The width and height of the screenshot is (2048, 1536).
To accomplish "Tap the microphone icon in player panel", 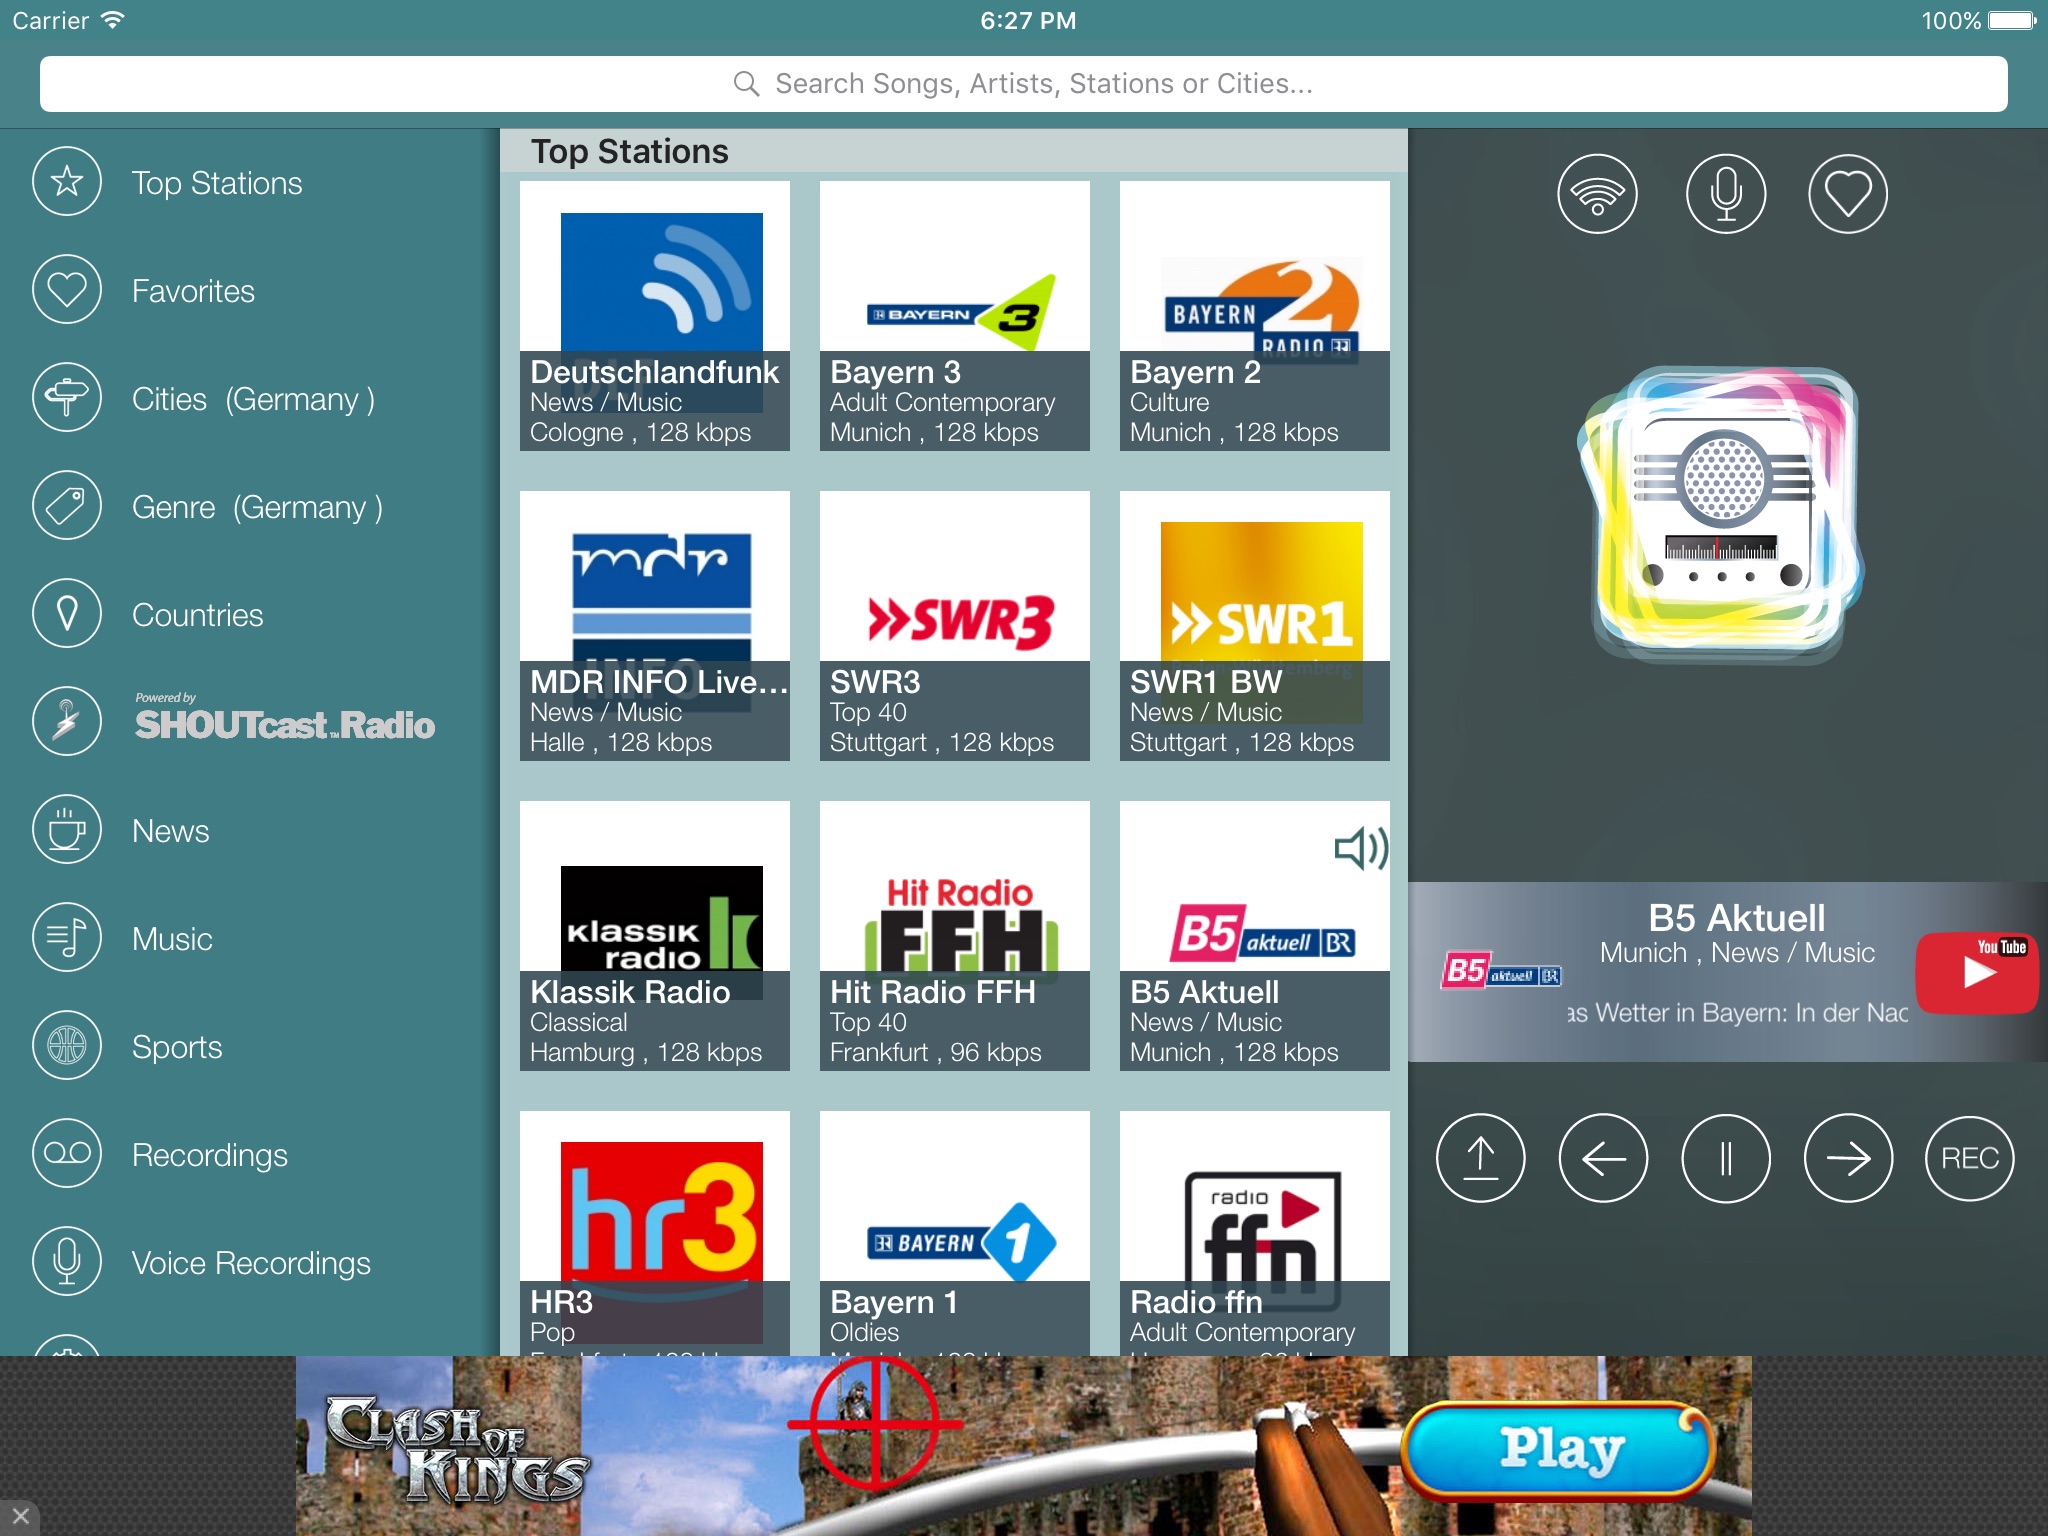I will [x=1725, y=194].
